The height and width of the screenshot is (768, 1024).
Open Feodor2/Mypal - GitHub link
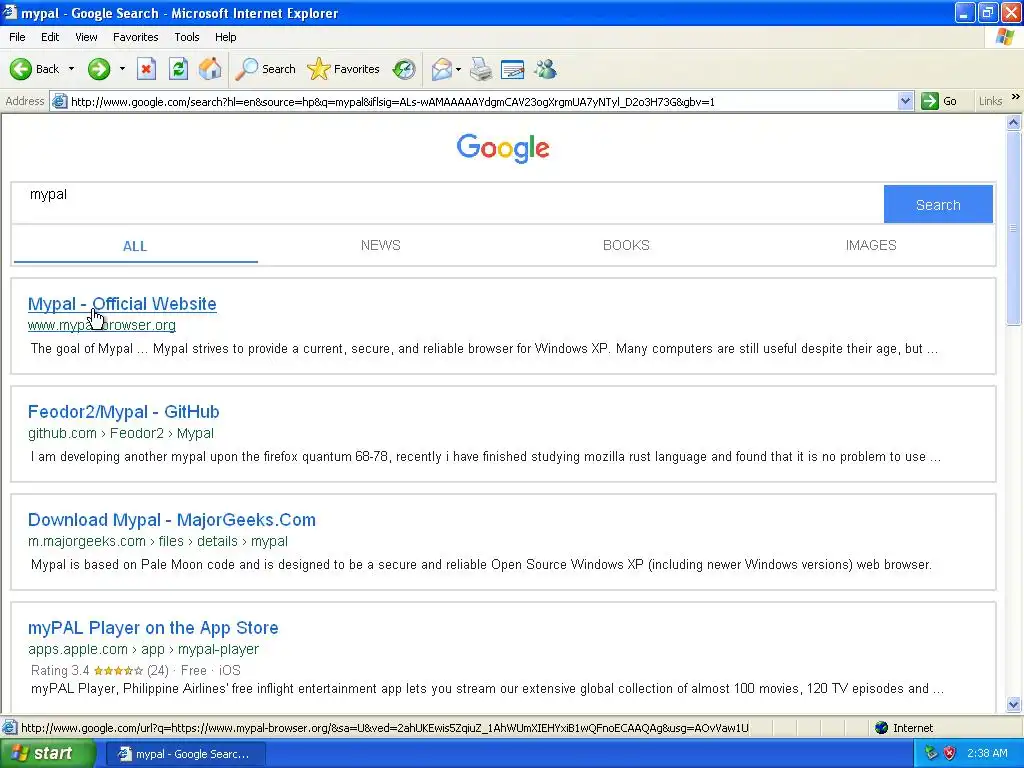pyautogui.click(x=123, y=412)
